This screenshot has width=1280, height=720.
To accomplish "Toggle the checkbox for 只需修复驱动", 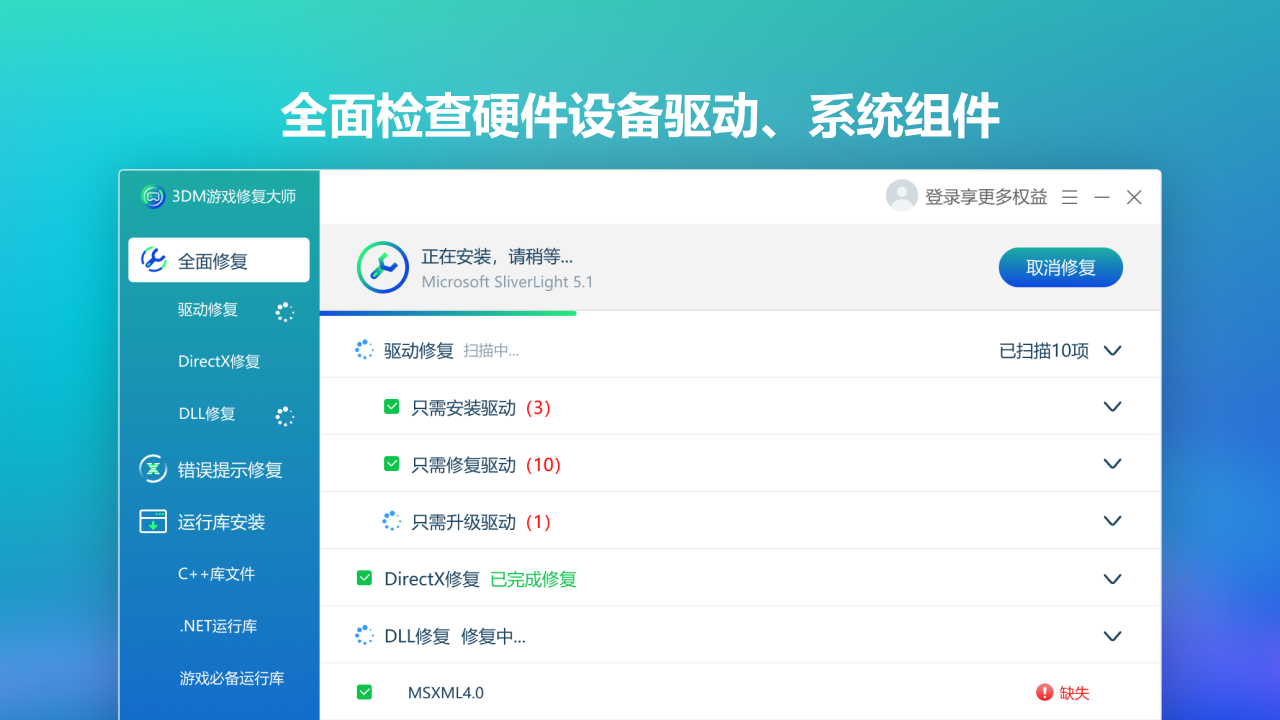I will pyautogui.click(x=390, y=464).
